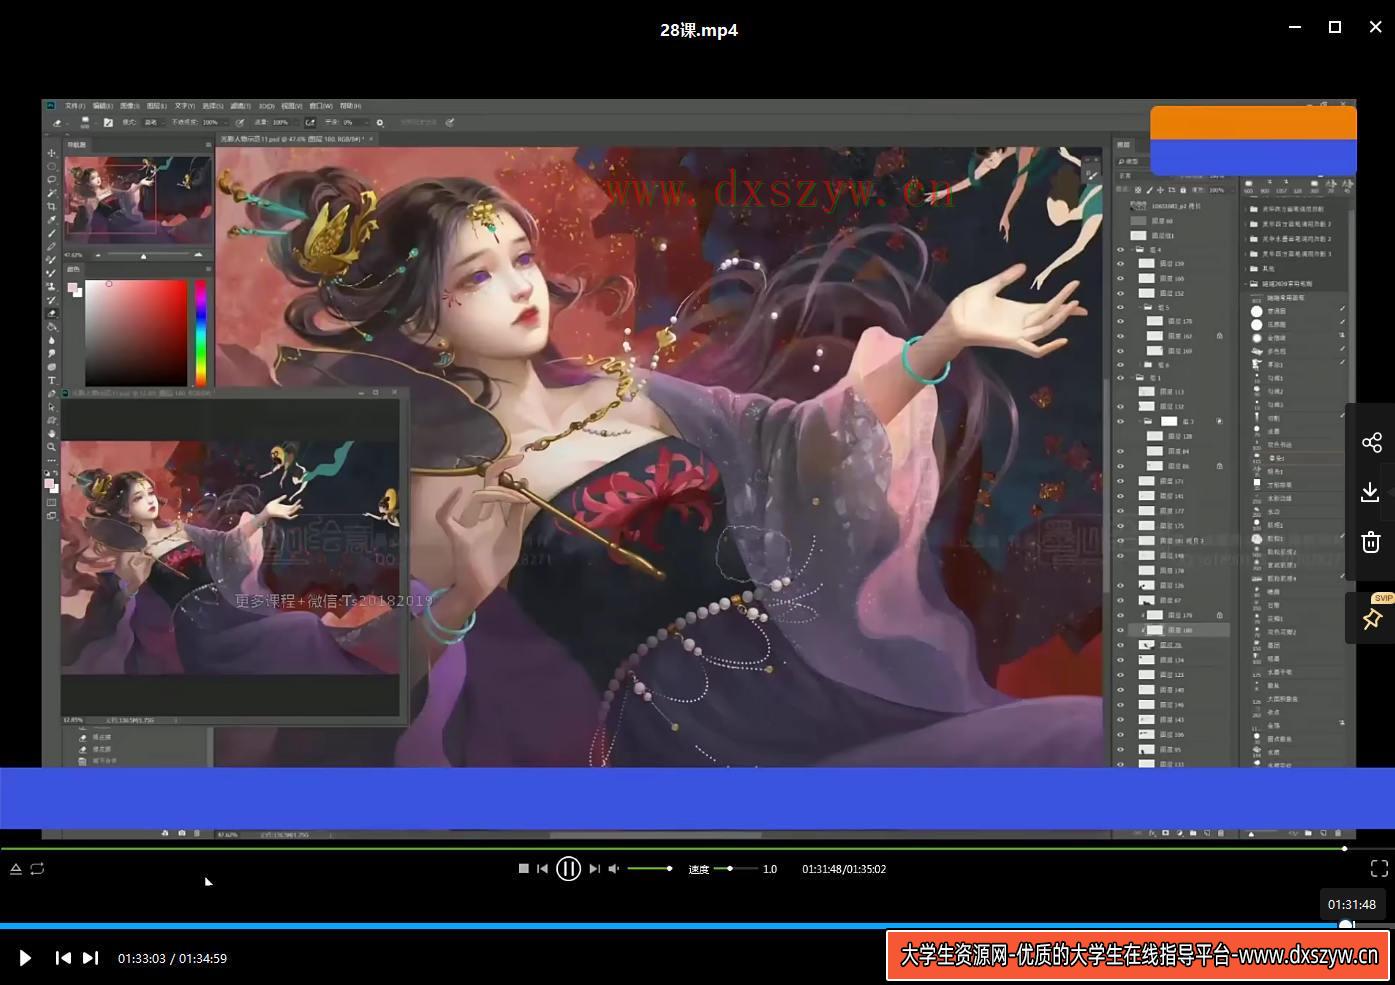This screenshot has width=1395, height=985.
Task: Collapse layer group 组 3 arrow
Action: pyautogui.click(x=1140, y=421)
